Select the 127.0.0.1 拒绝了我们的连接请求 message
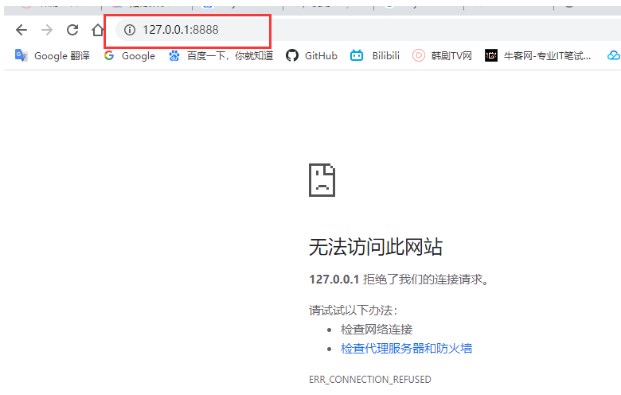The width and height of the screenshot is (621, 395). click(x=400, y=279)
